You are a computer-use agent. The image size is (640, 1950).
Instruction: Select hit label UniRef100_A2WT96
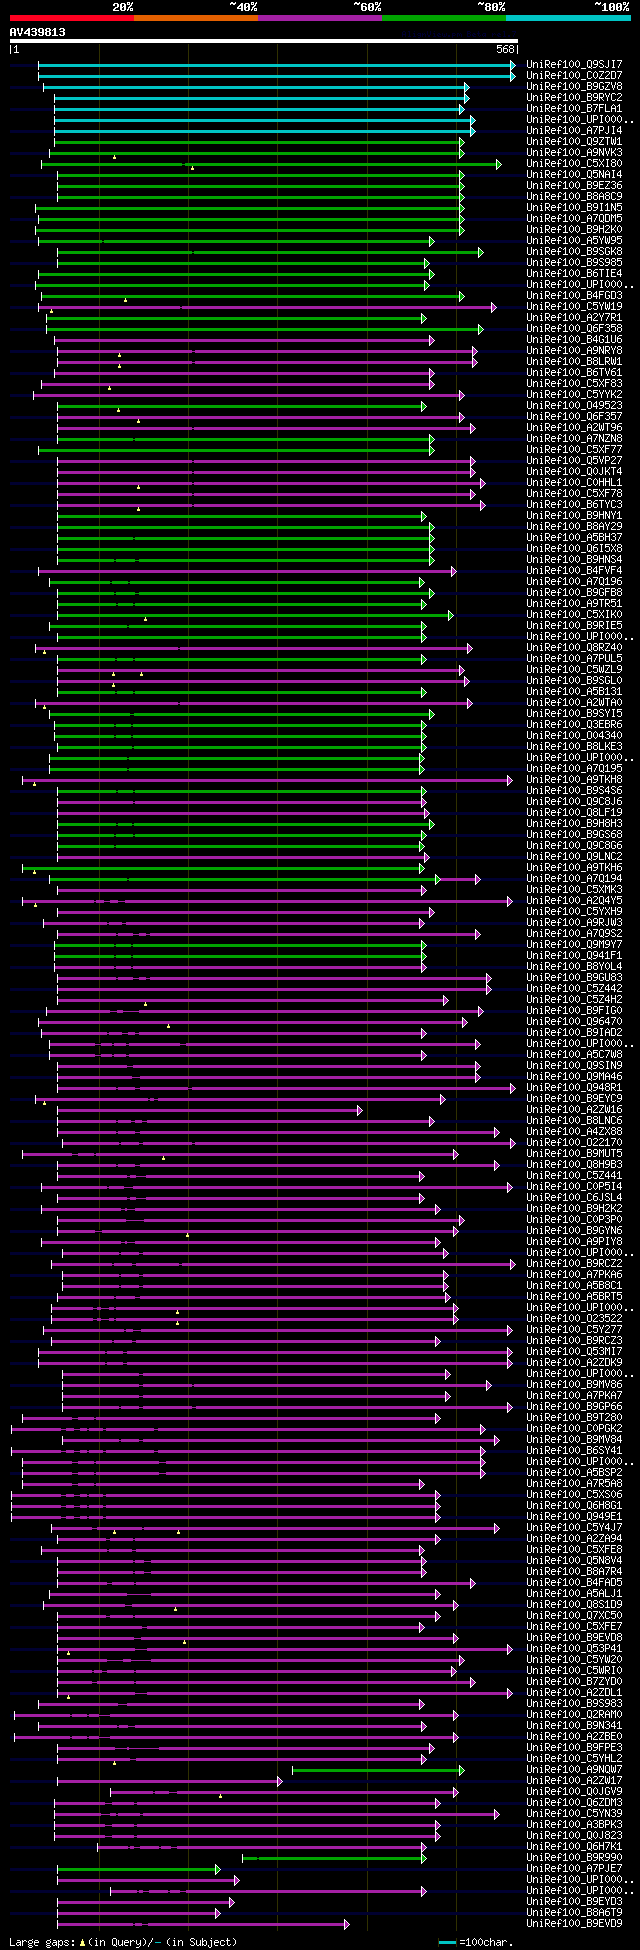tap(574, 427)
